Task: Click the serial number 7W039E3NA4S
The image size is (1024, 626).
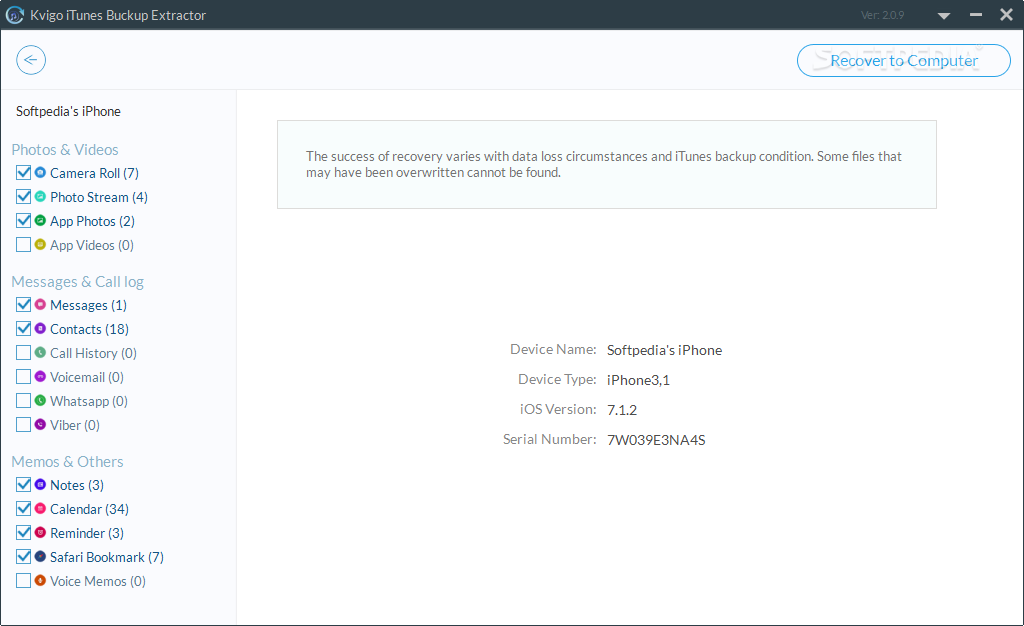Action: click(x=656, y=440)
